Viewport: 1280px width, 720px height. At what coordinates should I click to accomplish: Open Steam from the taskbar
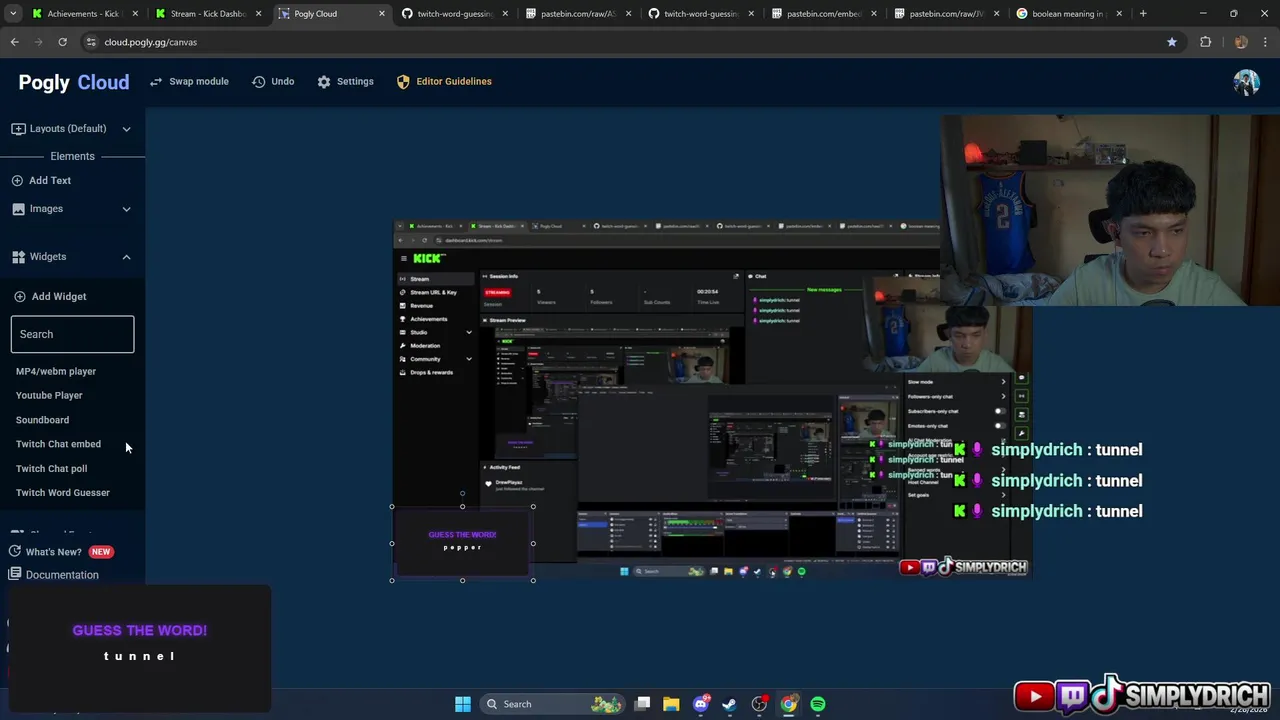(x=730, y=704)
